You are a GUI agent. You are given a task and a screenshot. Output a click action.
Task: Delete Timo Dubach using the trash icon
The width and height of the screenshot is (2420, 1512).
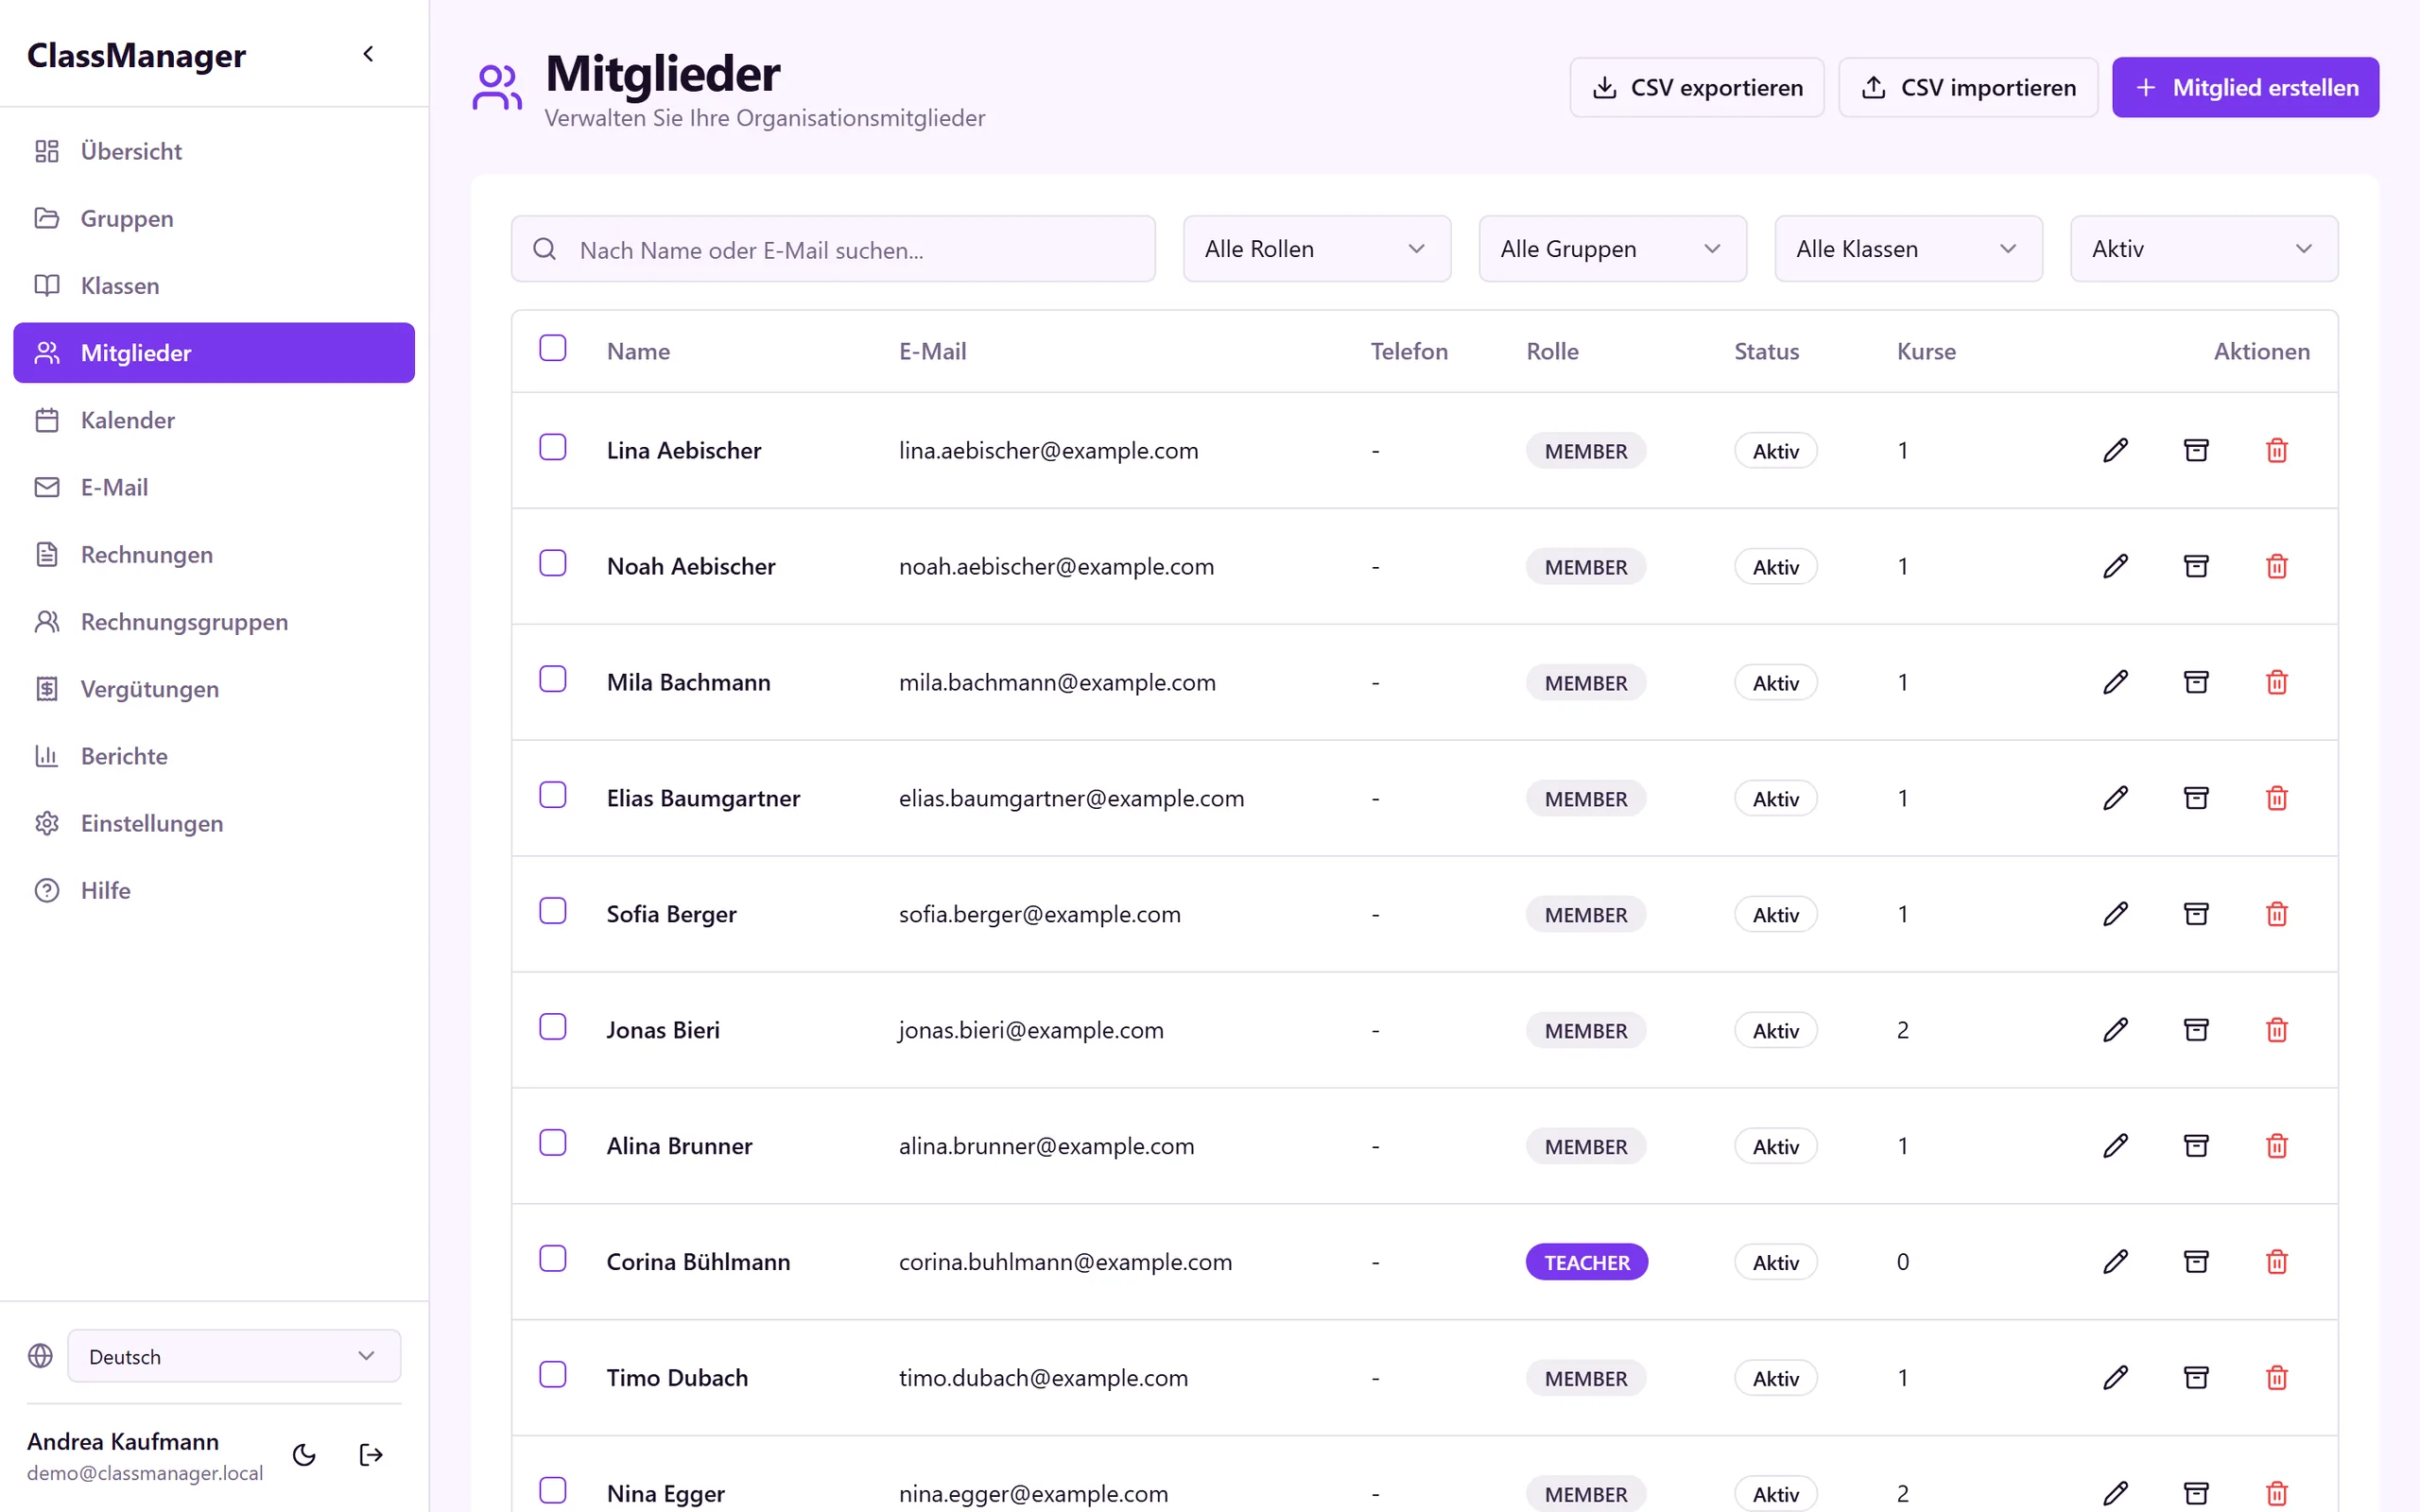2277,1378
